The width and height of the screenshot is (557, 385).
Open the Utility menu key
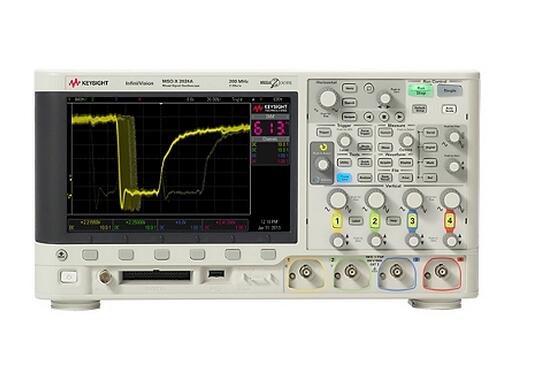pyautogui.click(x=344, y=163)
